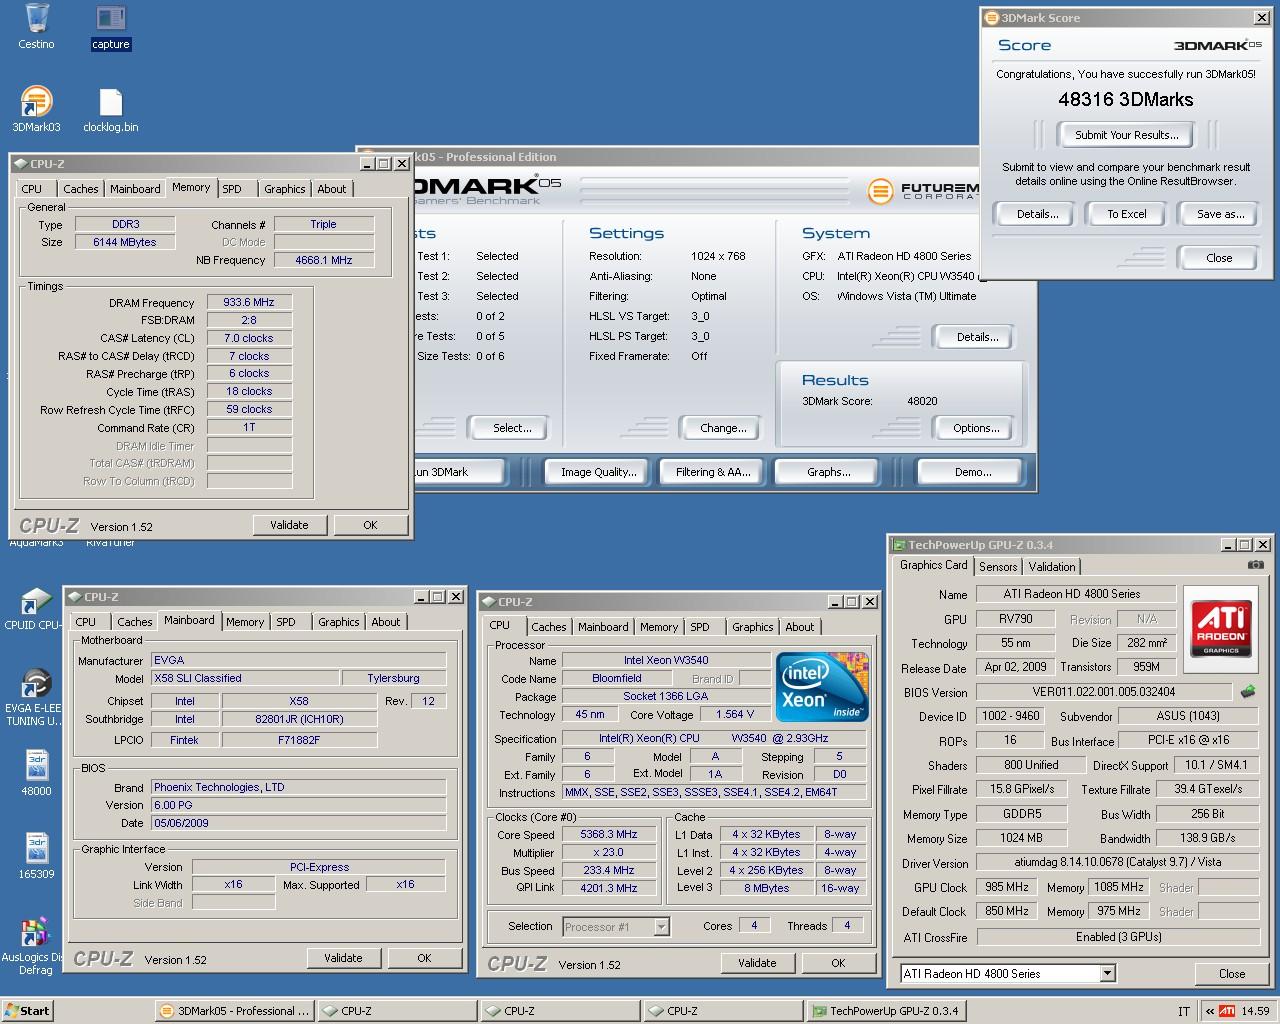The height and width of the screenshot is (1024, 1280).
Task: Click the GPU-Z BIOS save chip icon
Action: pyautogui.click(x=1248, y=691)
